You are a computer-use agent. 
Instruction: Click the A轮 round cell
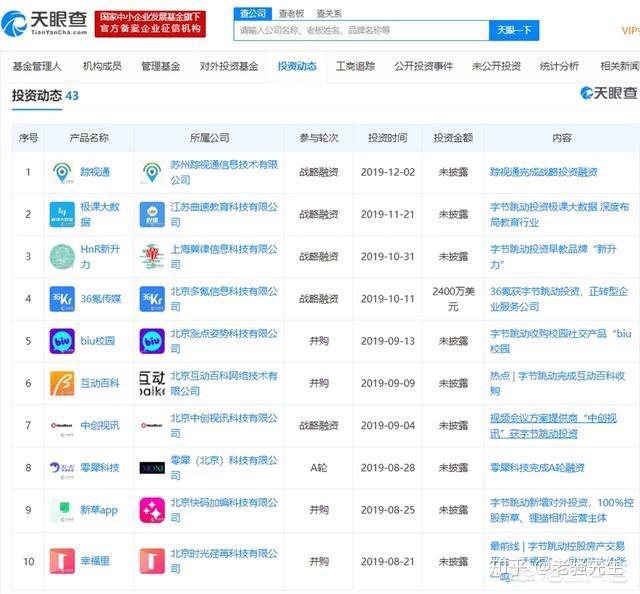(319, 468)
